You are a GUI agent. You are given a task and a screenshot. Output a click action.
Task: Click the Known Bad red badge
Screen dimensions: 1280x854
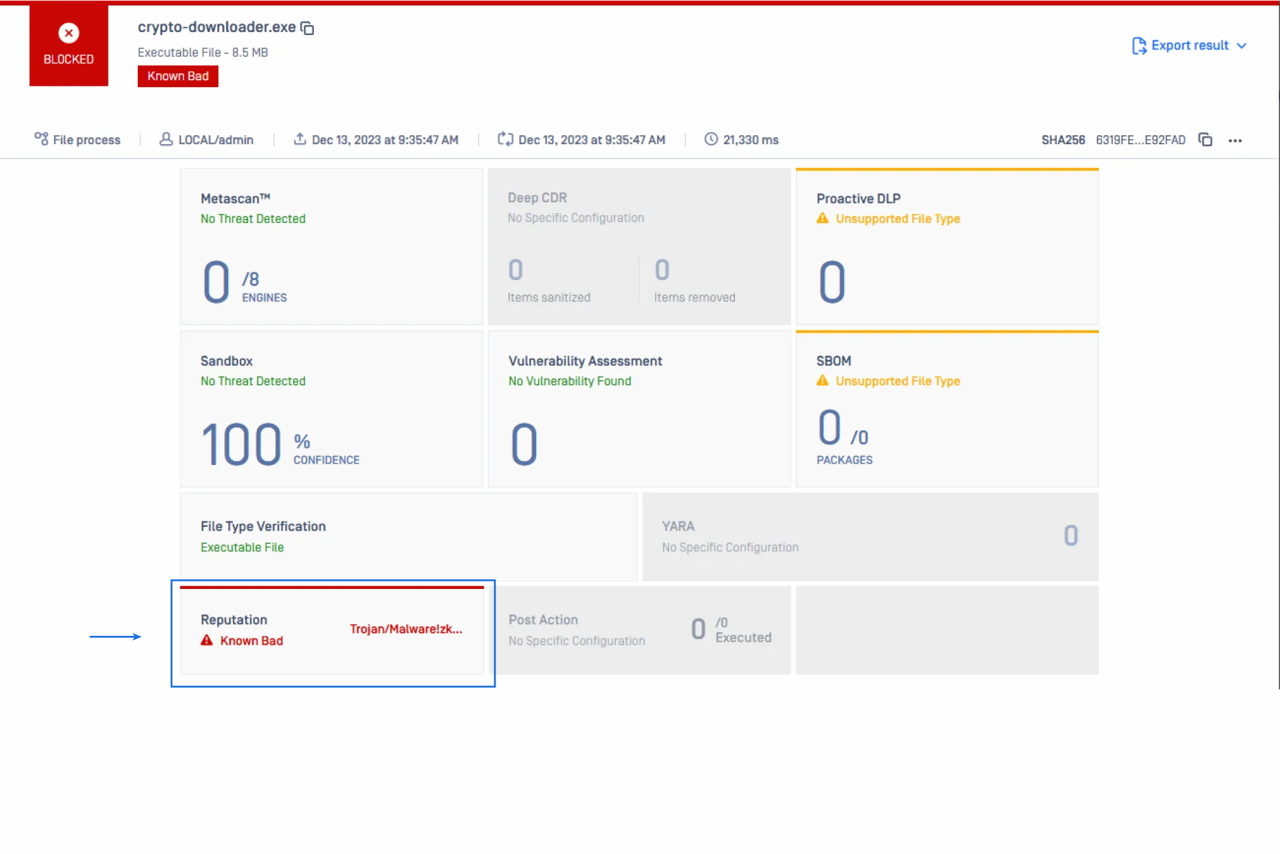tap(178, 76)
